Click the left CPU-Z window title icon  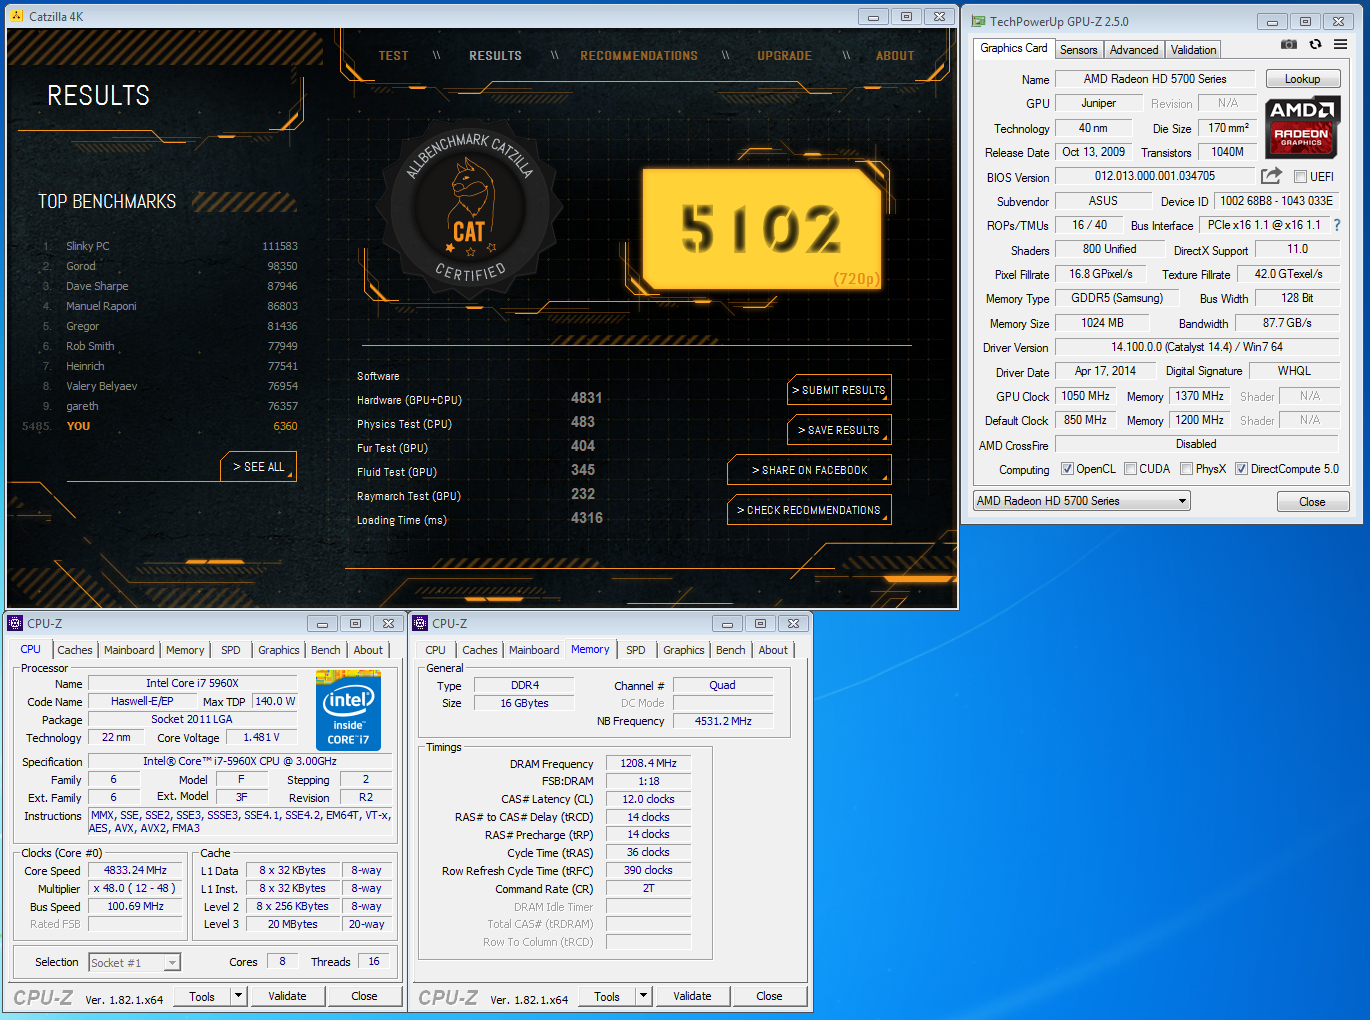[15, 623]
